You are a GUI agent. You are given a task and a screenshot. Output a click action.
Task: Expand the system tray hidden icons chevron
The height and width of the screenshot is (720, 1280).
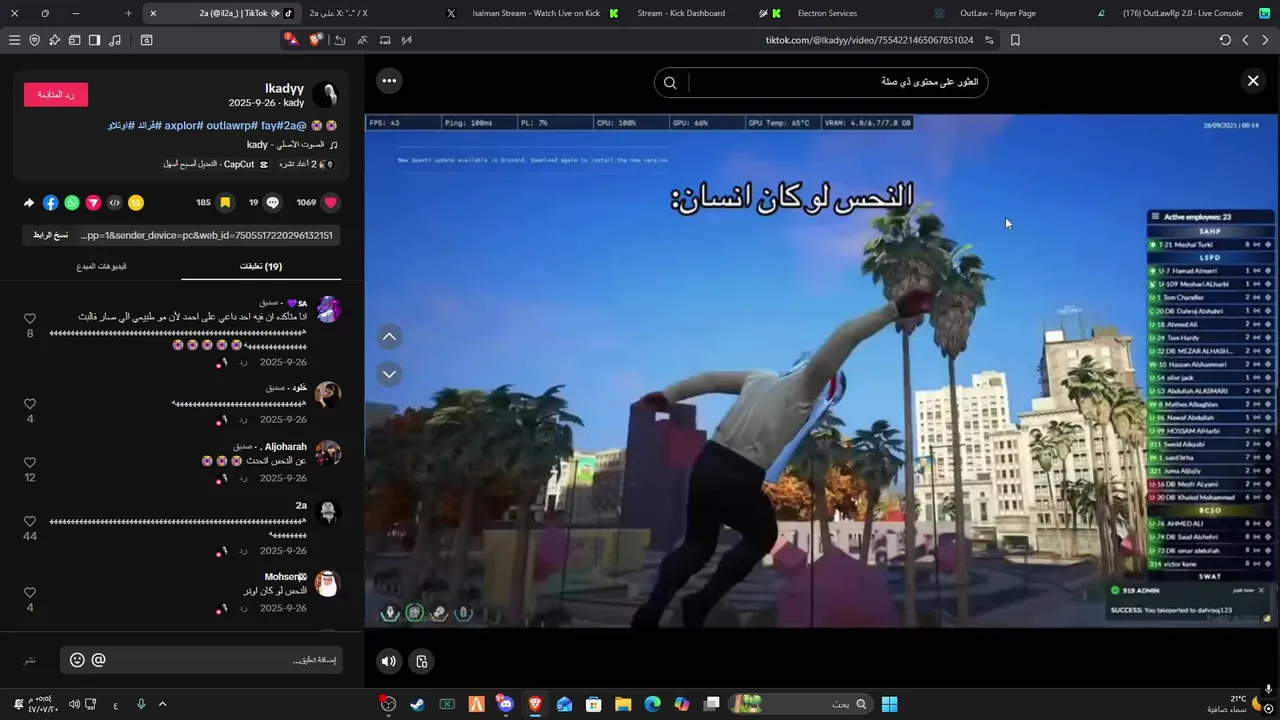click(x=162, y=704)
